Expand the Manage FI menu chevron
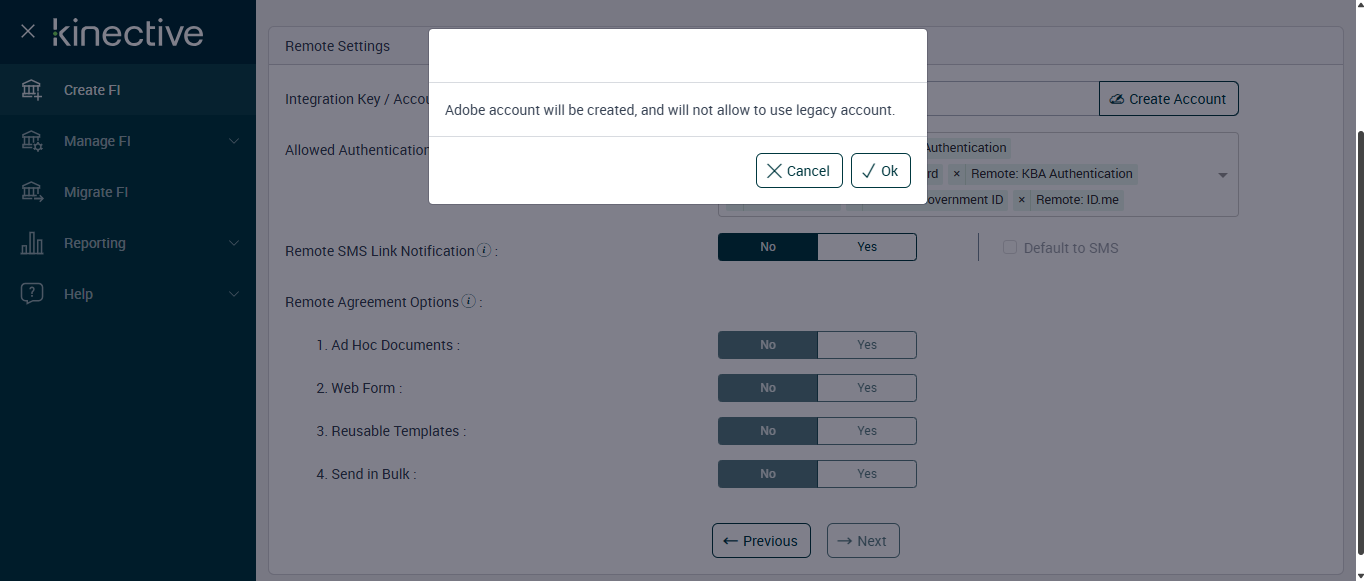 [x=234, y=141]
